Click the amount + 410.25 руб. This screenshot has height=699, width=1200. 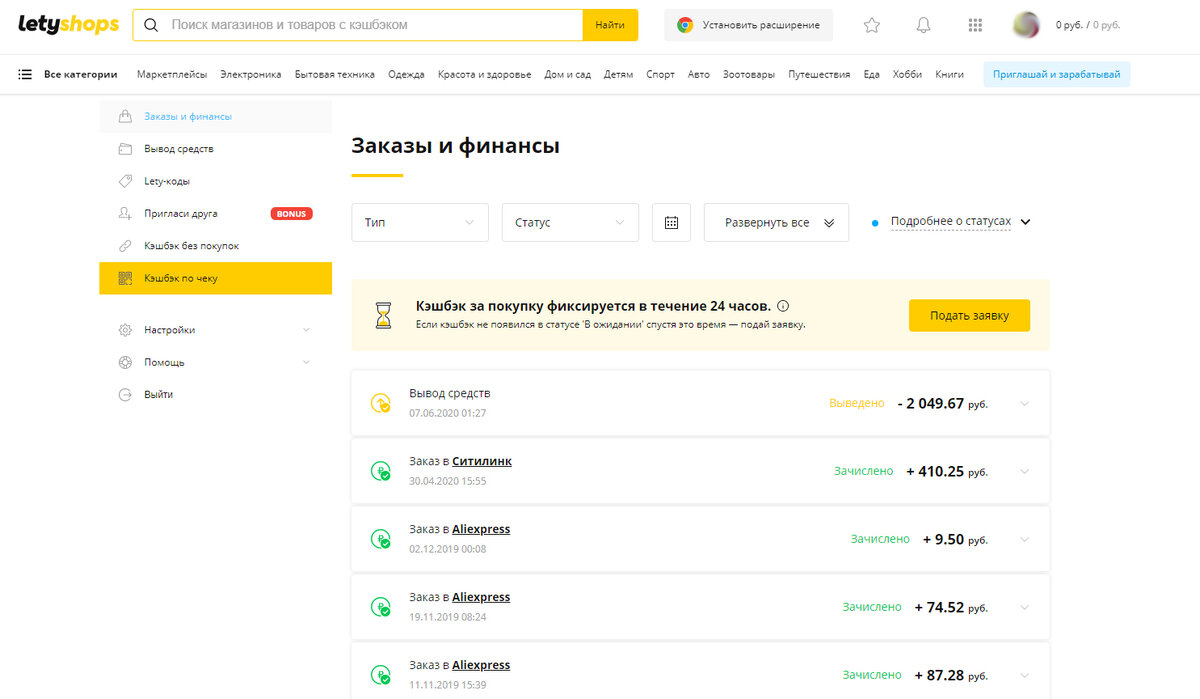pos(947,472)
